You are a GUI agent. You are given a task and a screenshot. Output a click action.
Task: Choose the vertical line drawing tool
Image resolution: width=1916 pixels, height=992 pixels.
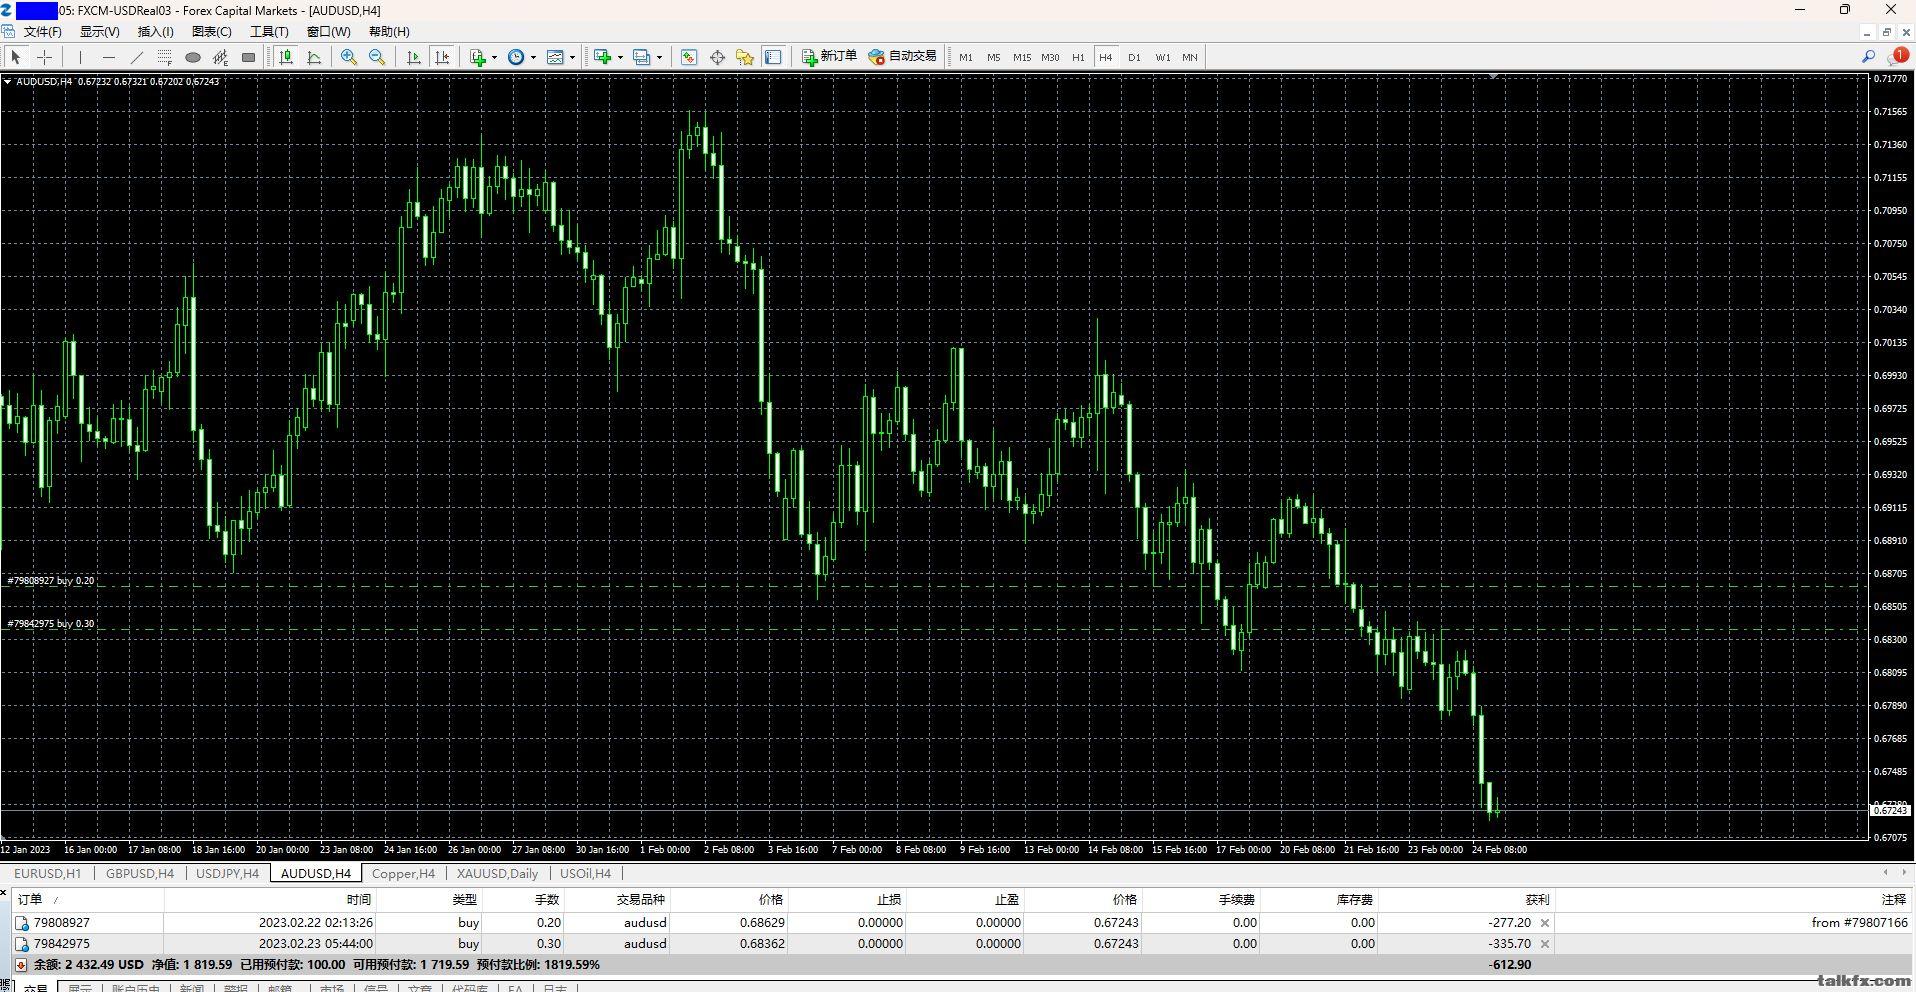point(81,57)
